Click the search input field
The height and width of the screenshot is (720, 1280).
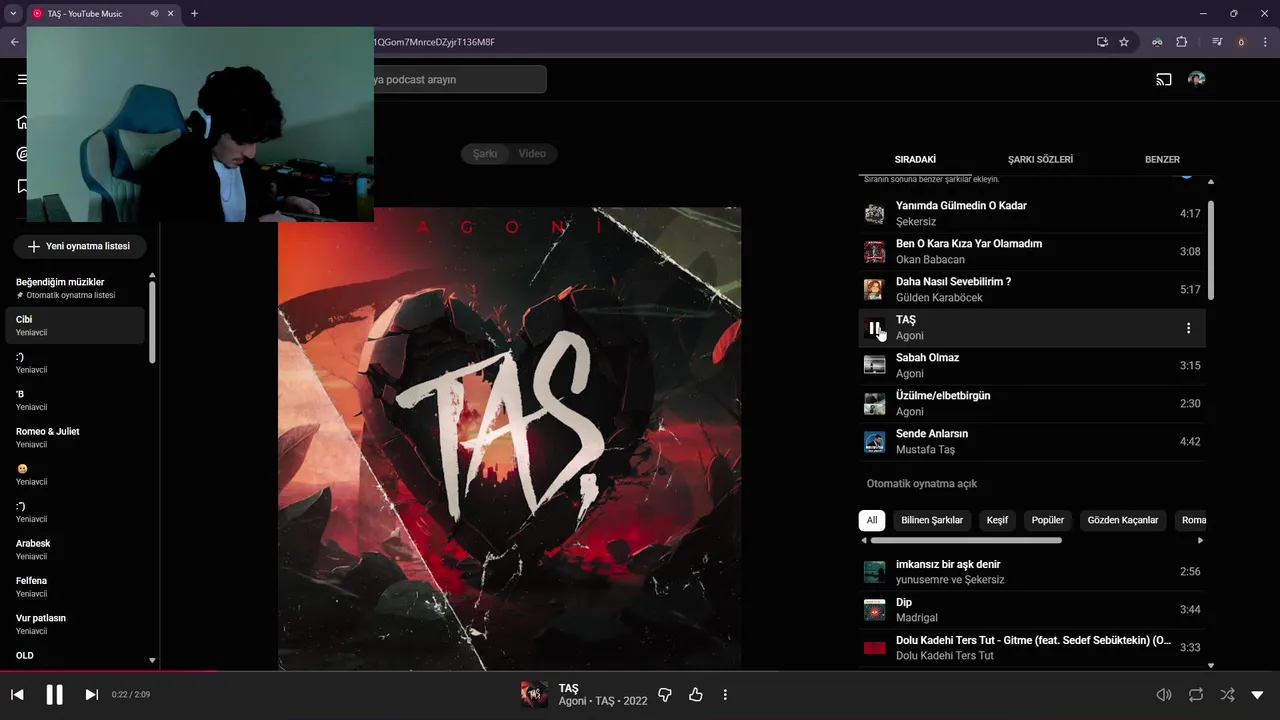coord(460,79)
